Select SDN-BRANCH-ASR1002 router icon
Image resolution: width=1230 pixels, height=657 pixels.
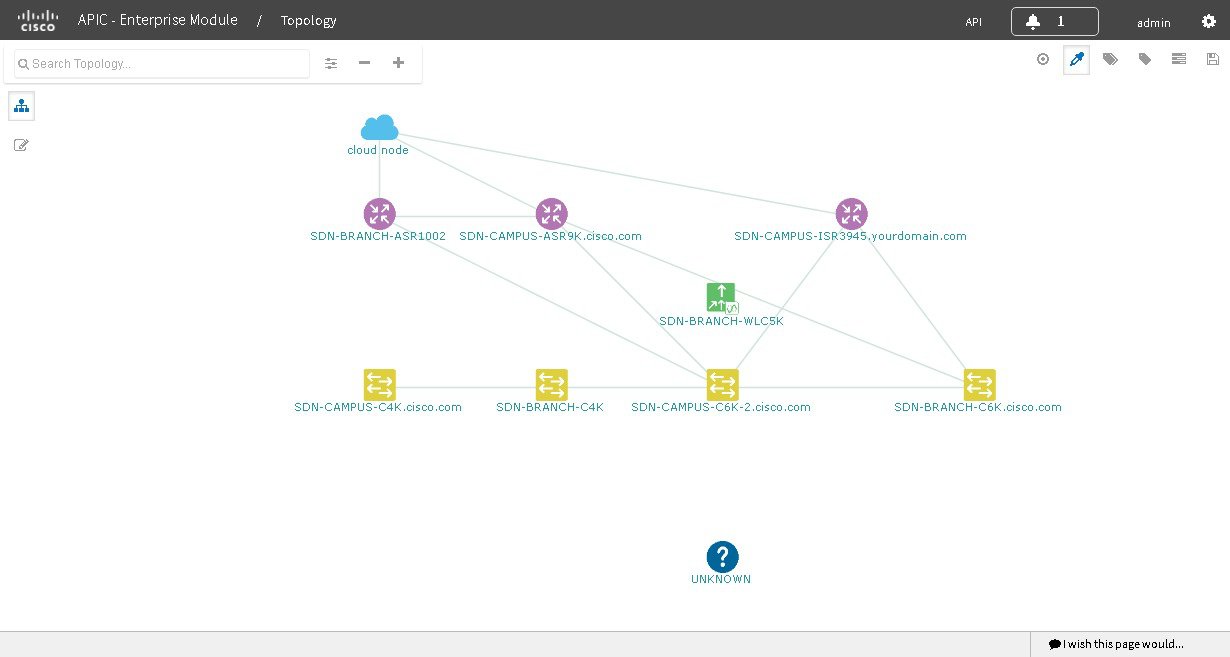tap(379, 214)
